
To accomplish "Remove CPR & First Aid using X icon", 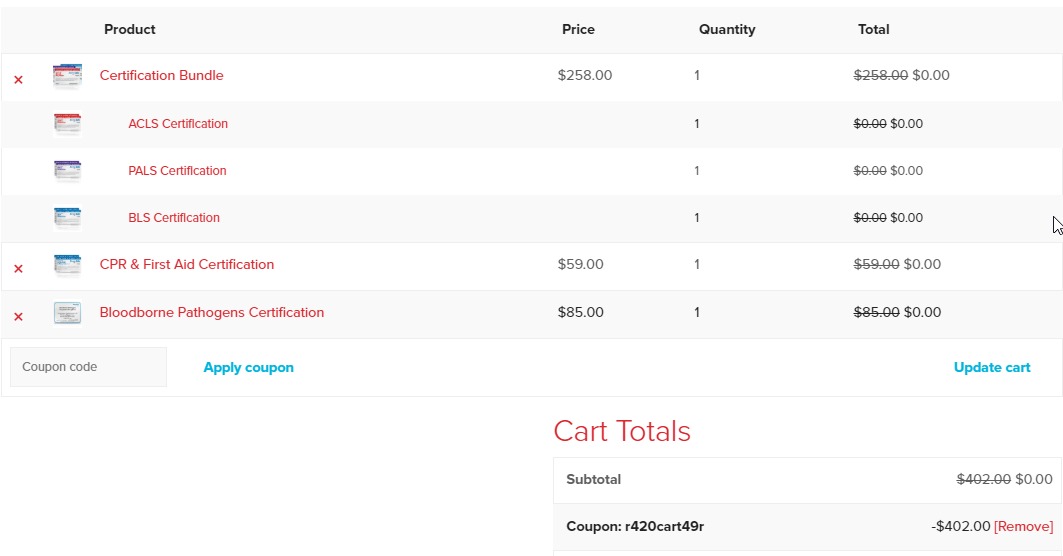I will (18, 269).
